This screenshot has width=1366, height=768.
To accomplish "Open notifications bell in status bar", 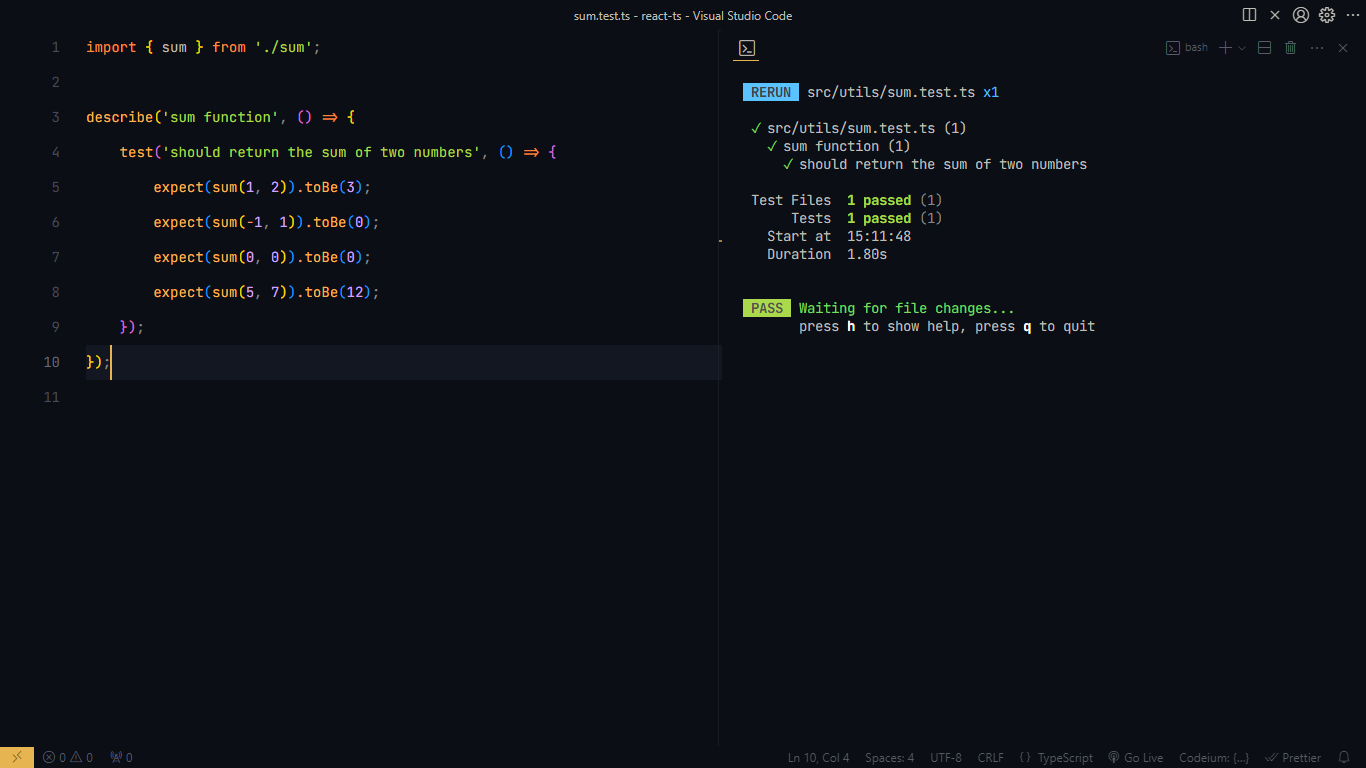I will point(1344,757).
